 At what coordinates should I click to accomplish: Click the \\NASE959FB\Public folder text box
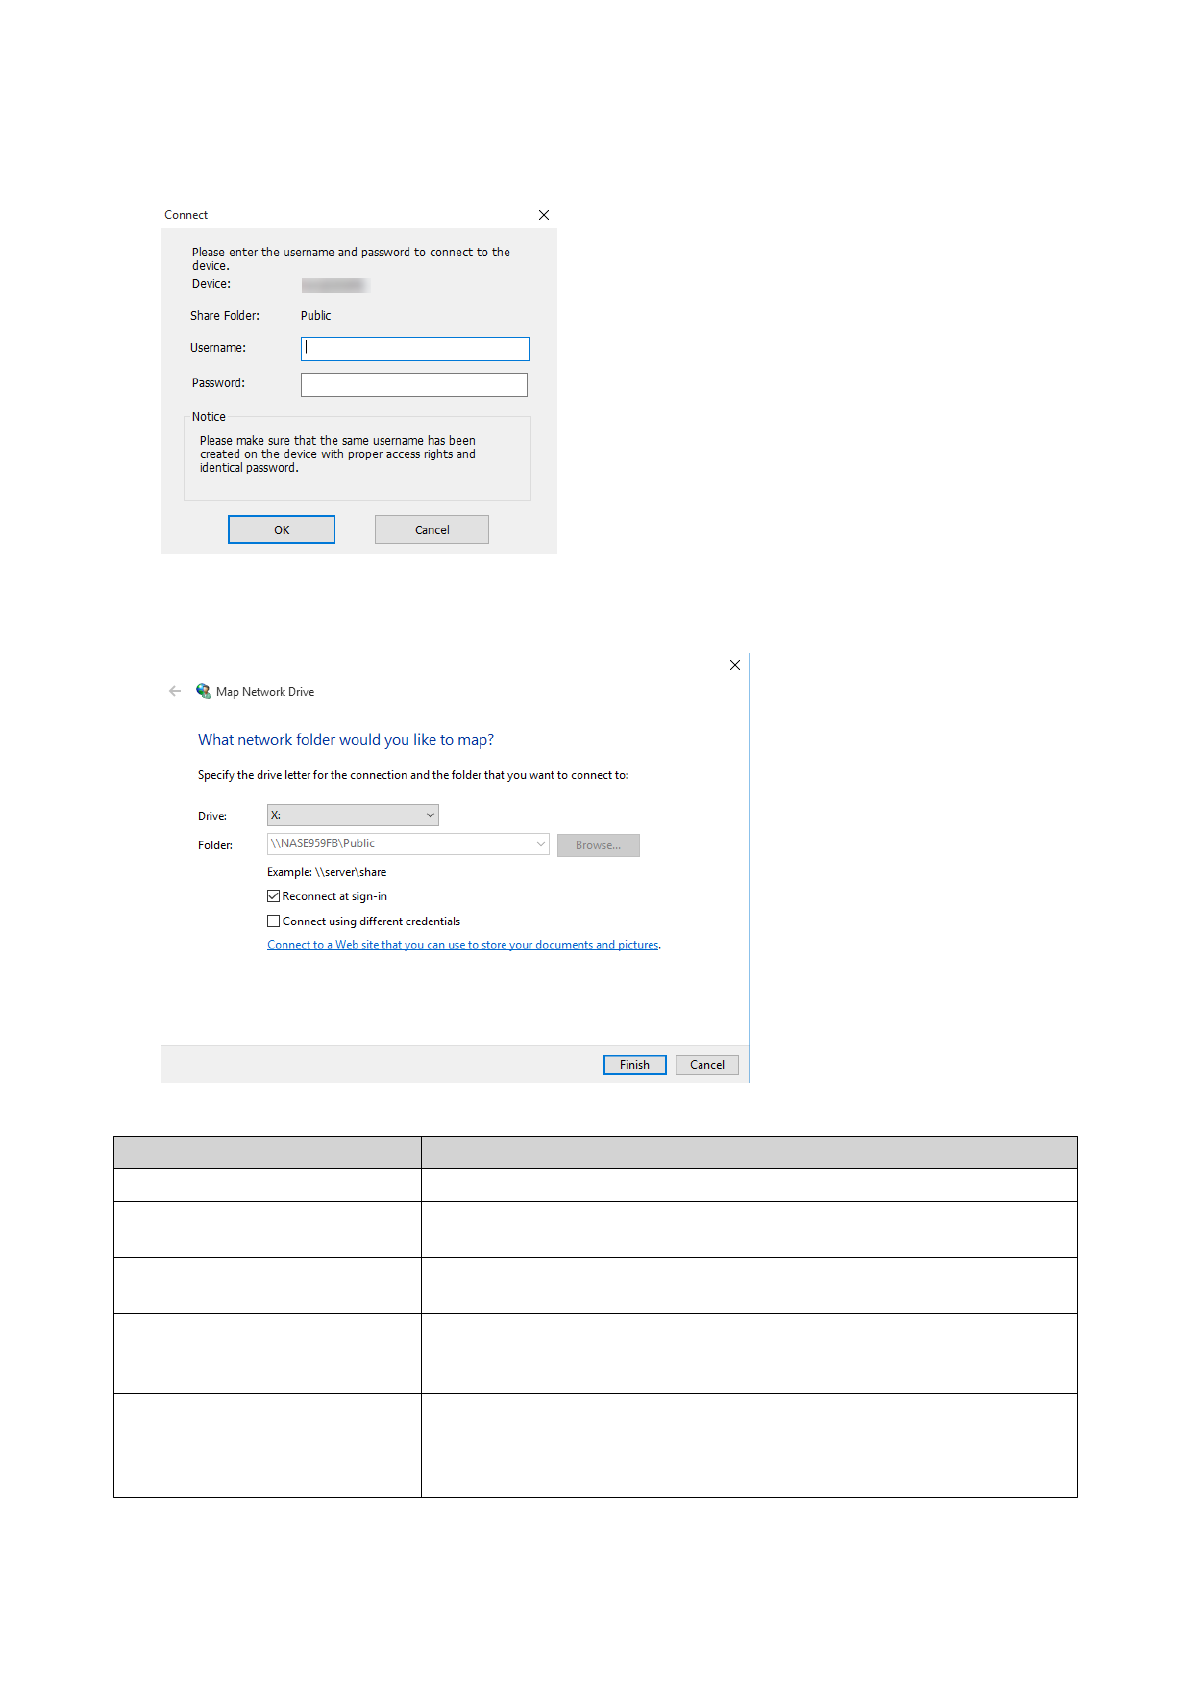point(400,844)
